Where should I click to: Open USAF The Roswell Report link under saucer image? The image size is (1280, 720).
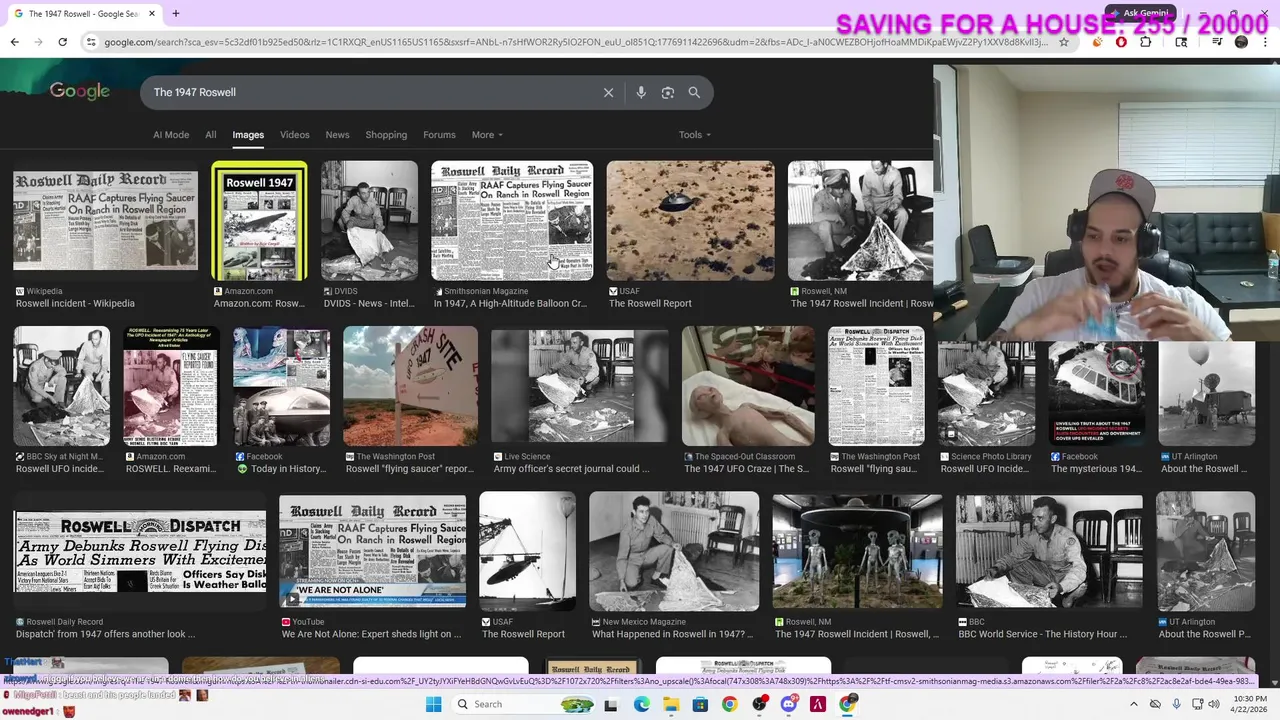coord(650,304)
